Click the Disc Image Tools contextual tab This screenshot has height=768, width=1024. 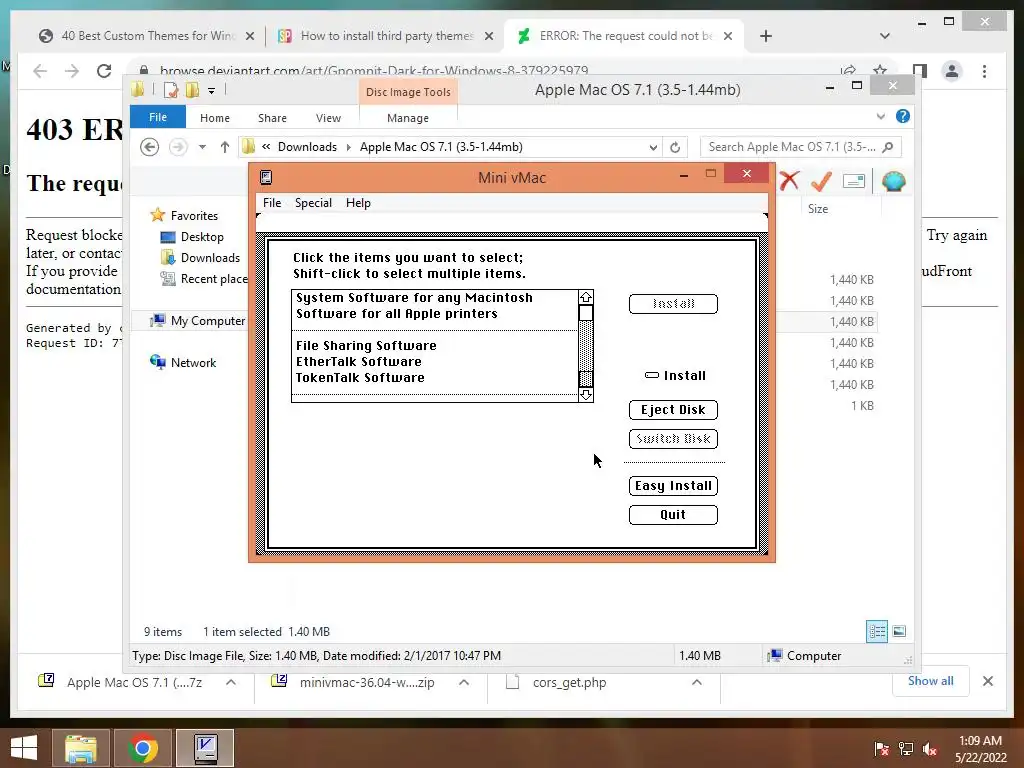(x=408, y=92)
